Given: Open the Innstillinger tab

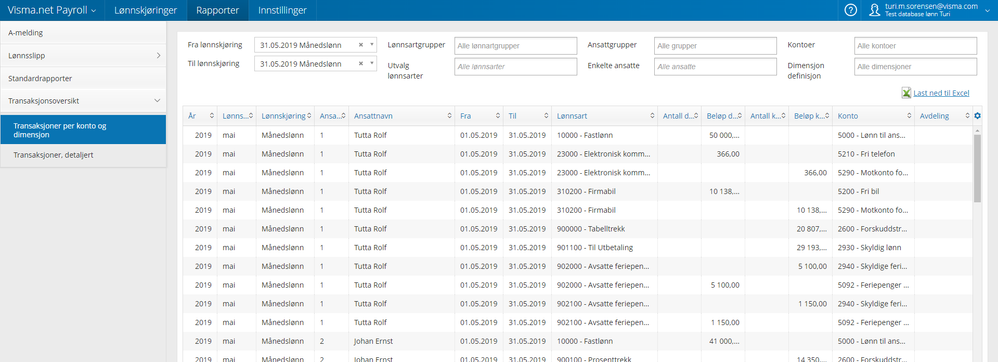Looking at the screenshot, I should click(282, 10).
